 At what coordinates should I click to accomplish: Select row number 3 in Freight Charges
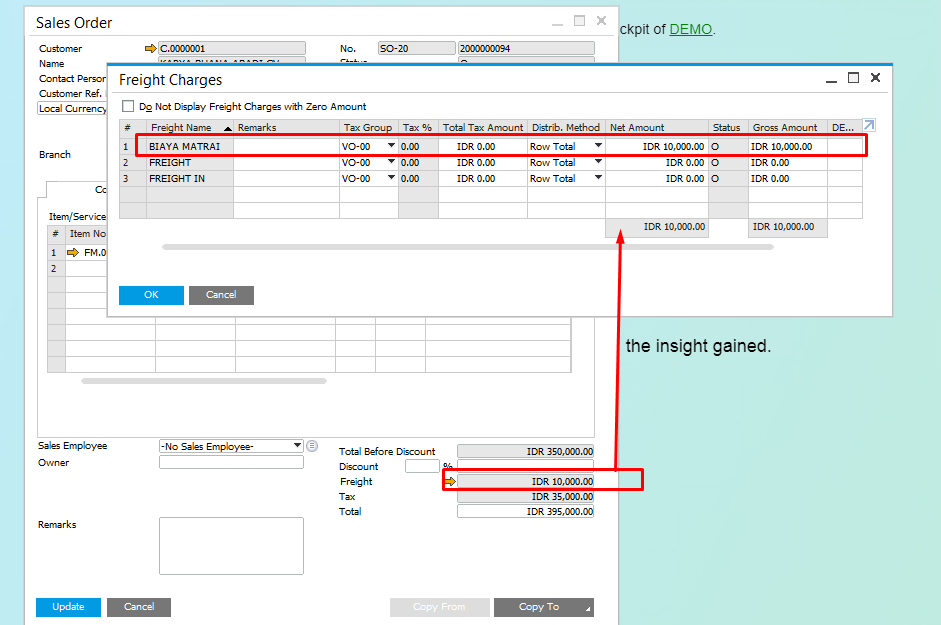133,179
